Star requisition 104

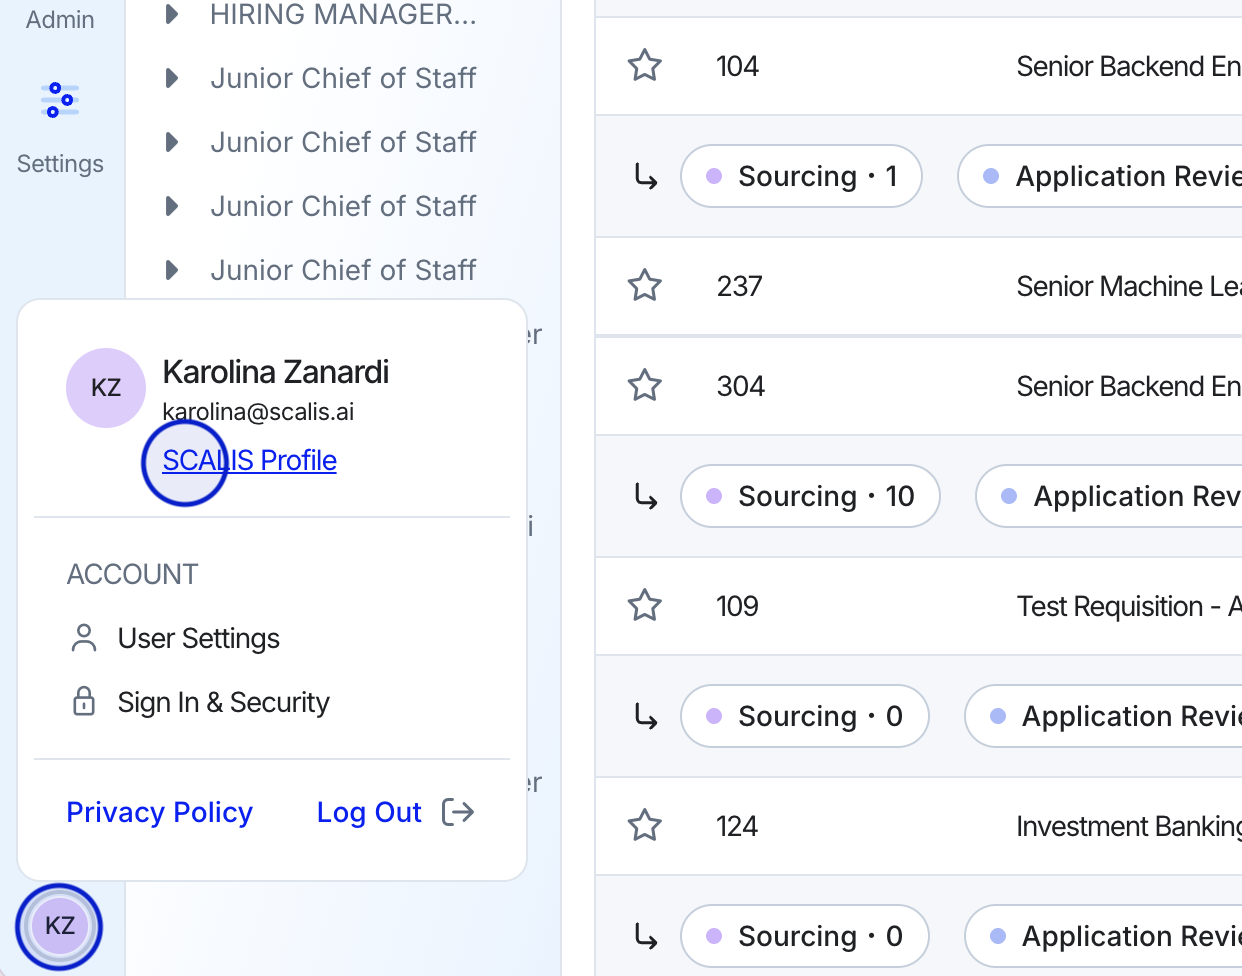pos(645,66)
